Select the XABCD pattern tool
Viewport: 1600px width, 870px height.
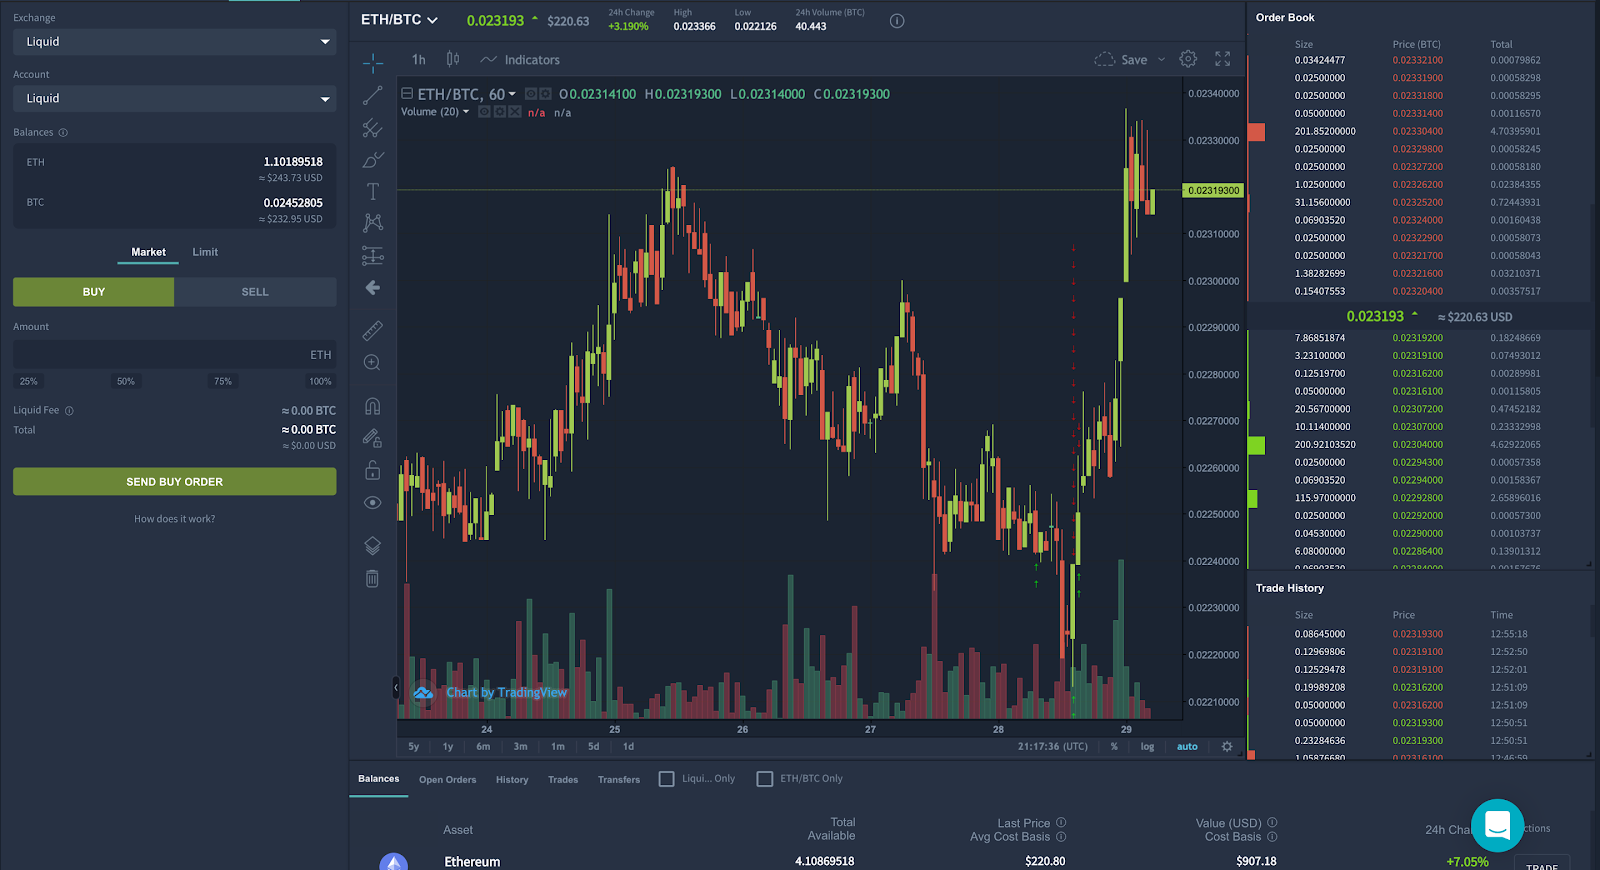pos(373,223)
